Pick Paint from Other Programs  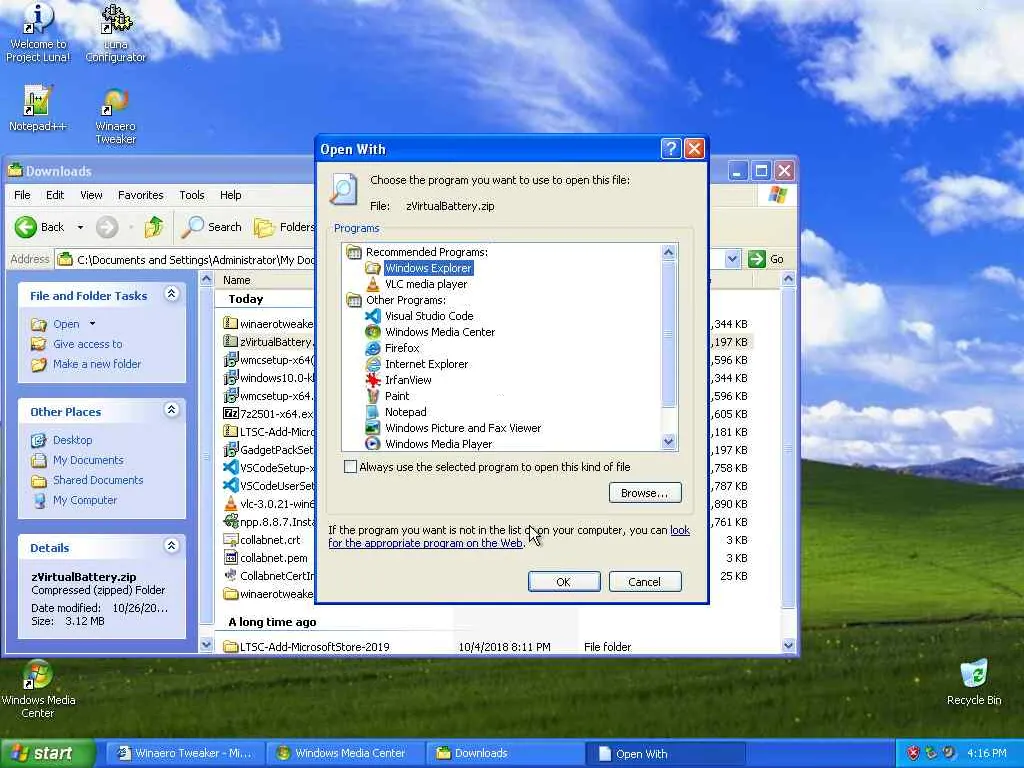[x=396, y=396]
